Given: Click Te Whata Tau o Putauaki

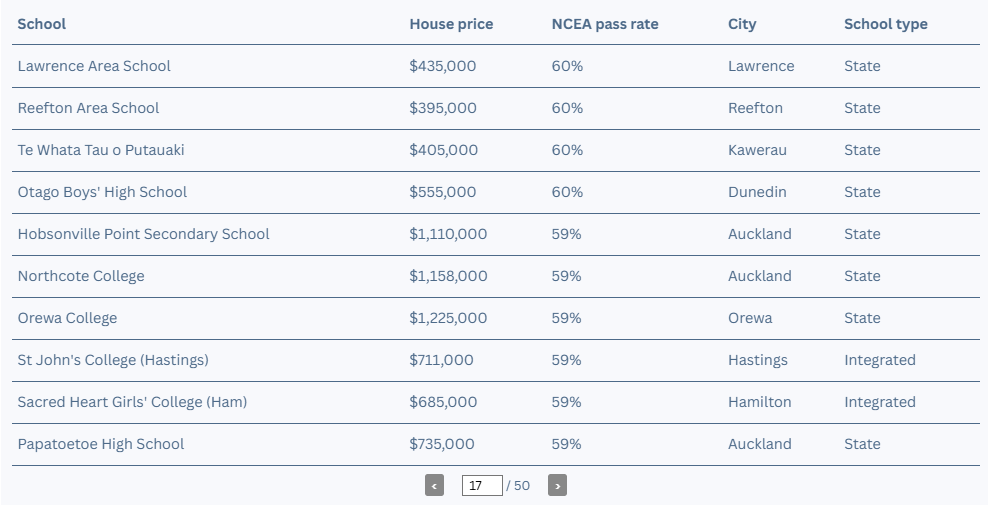Looking at the screenshot, I should (101, 150).
